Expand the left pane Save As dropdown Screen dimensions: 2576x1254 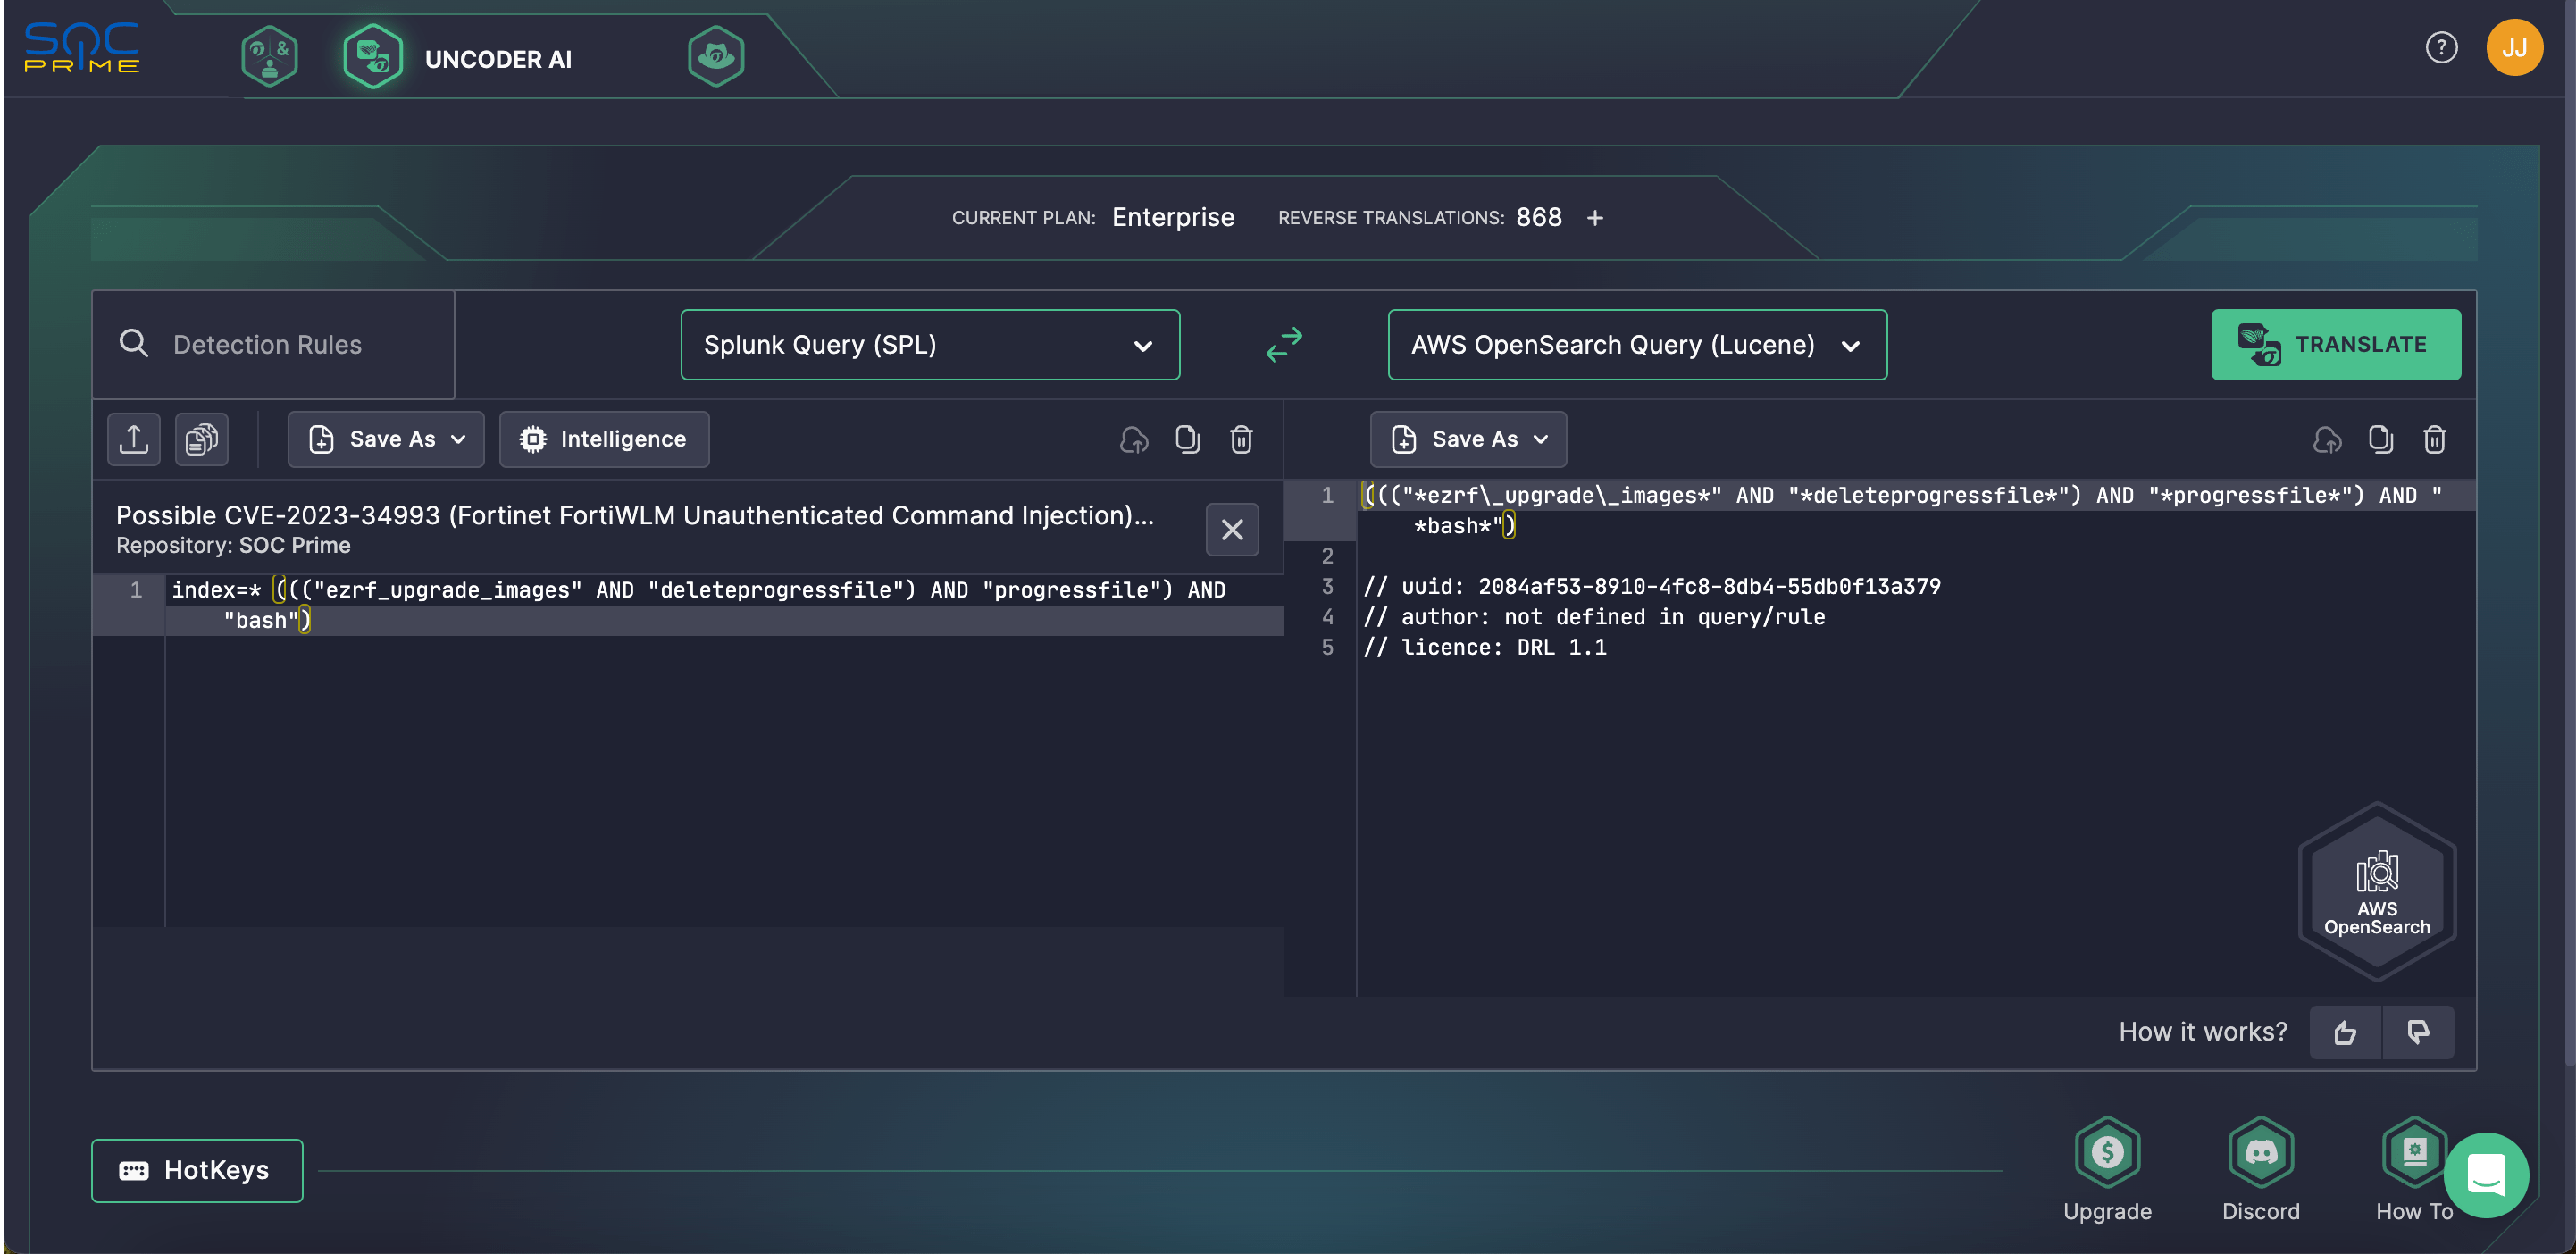(386, 439)
